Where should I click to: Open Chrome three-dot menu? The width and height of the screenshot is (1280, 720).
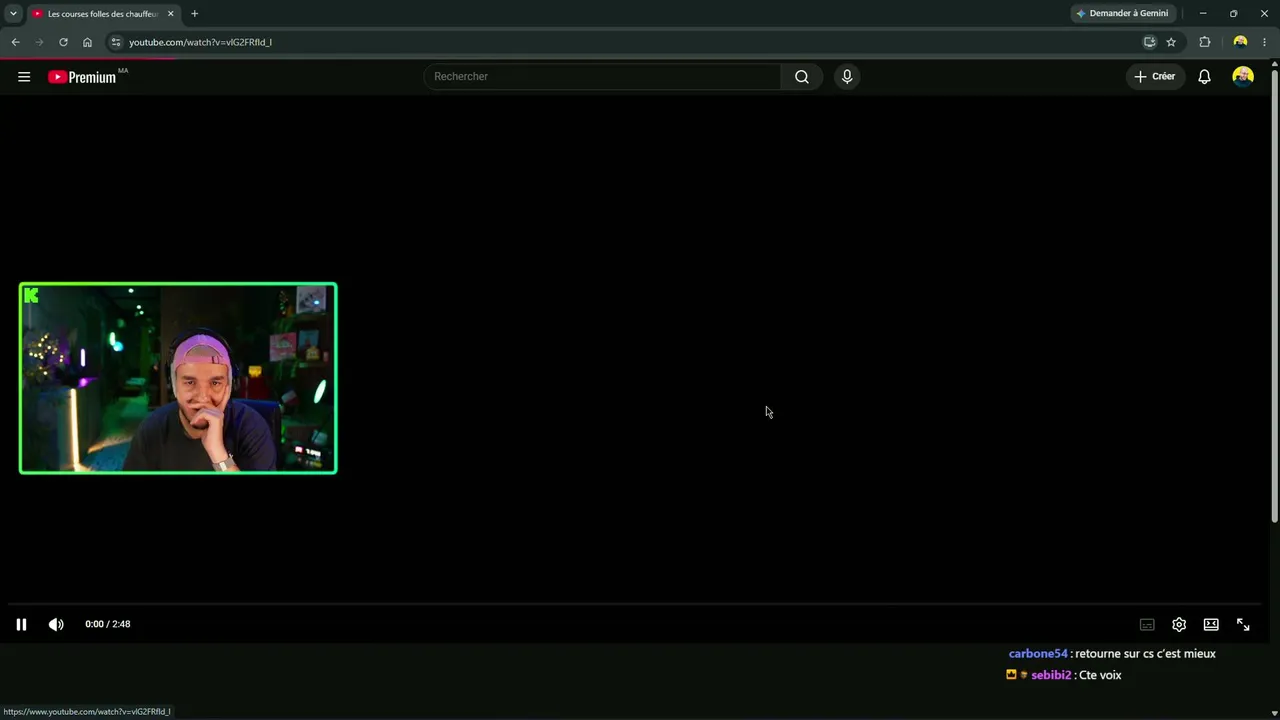tap(1264, 42)
